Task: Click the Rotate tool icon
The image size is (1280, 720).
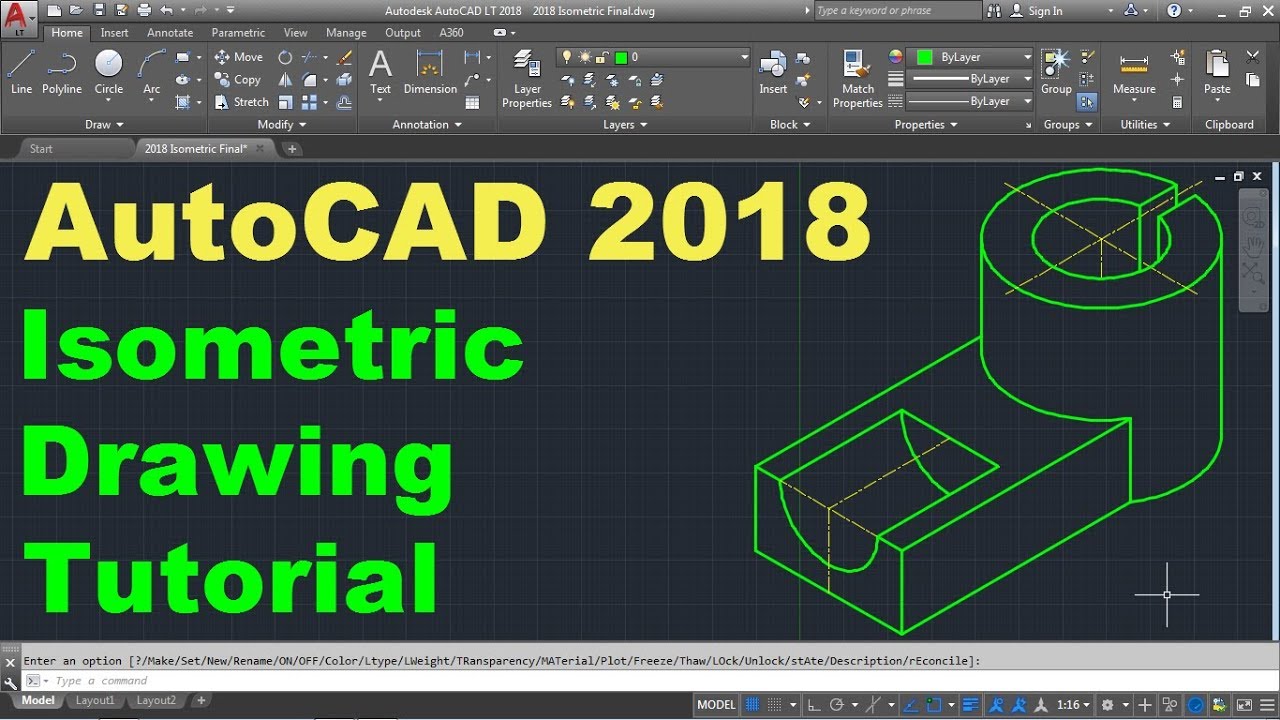Action: (285, 57)
